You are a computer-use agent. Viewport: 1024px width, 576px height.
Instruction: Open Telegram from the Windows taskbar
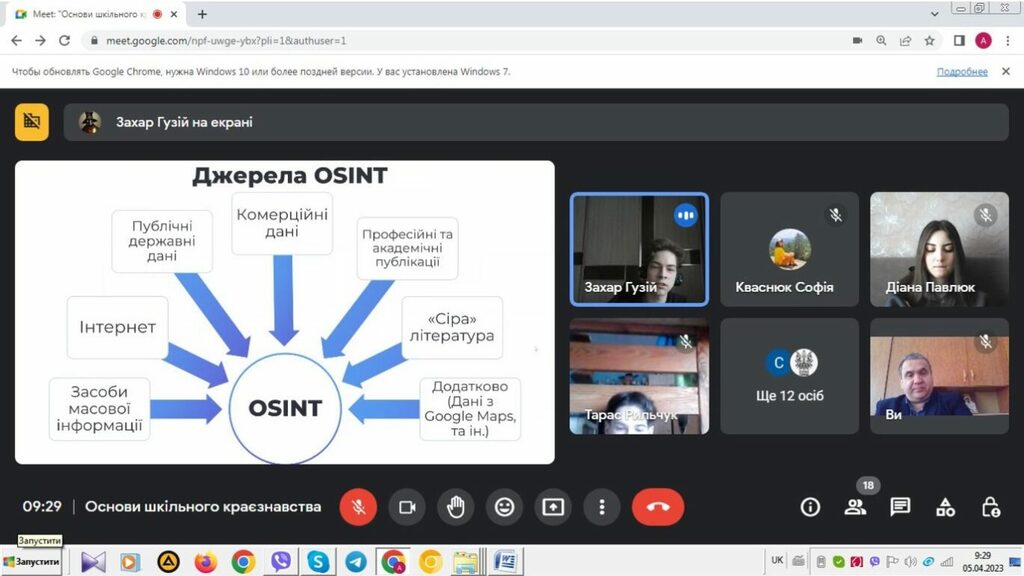click(356, 562)
